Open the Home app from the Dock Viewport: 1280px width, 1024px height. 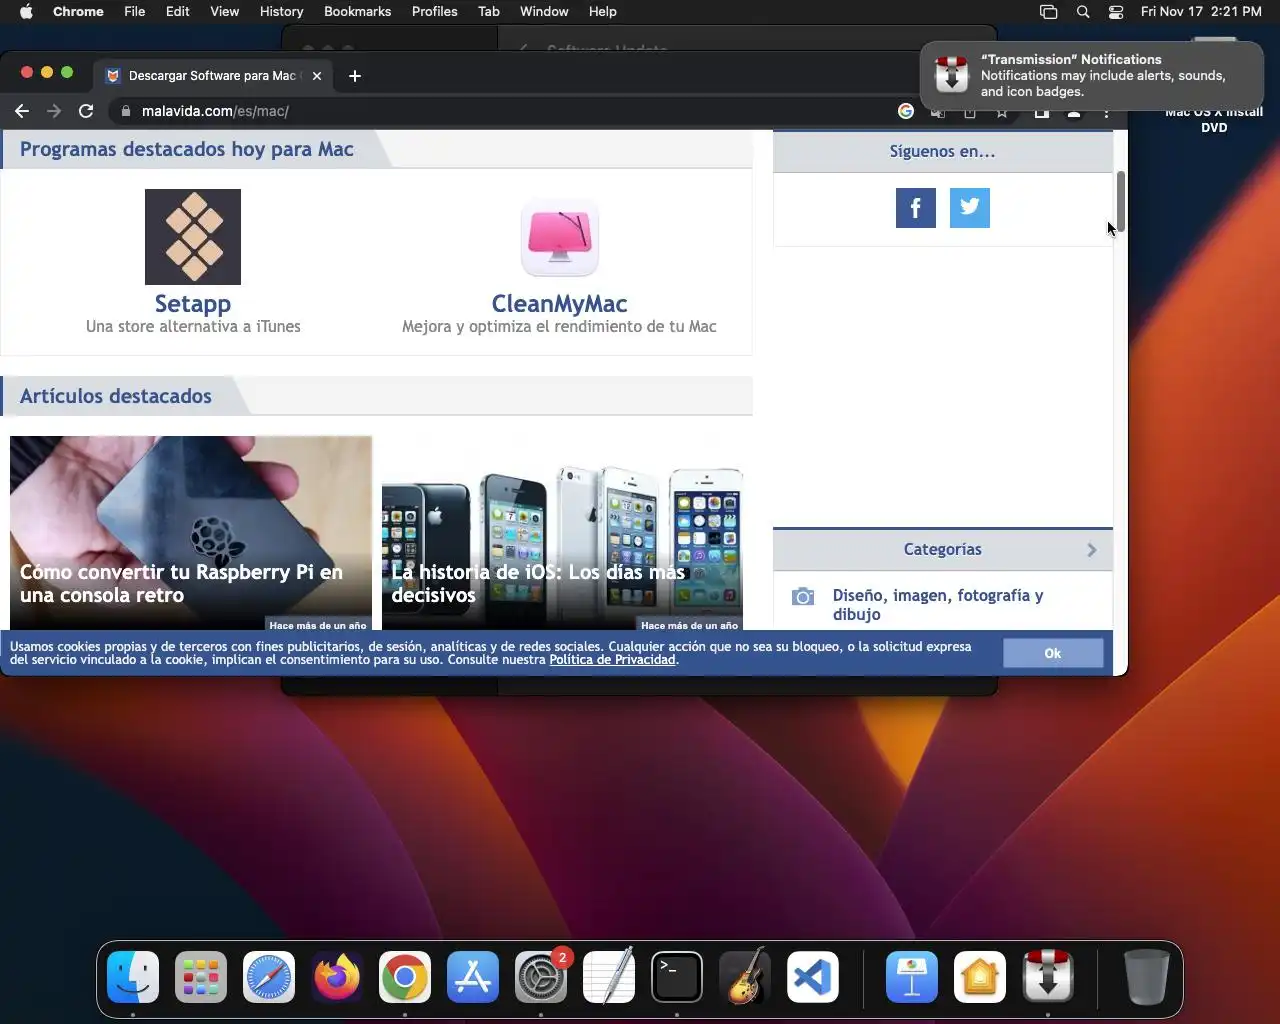[980, 977]
